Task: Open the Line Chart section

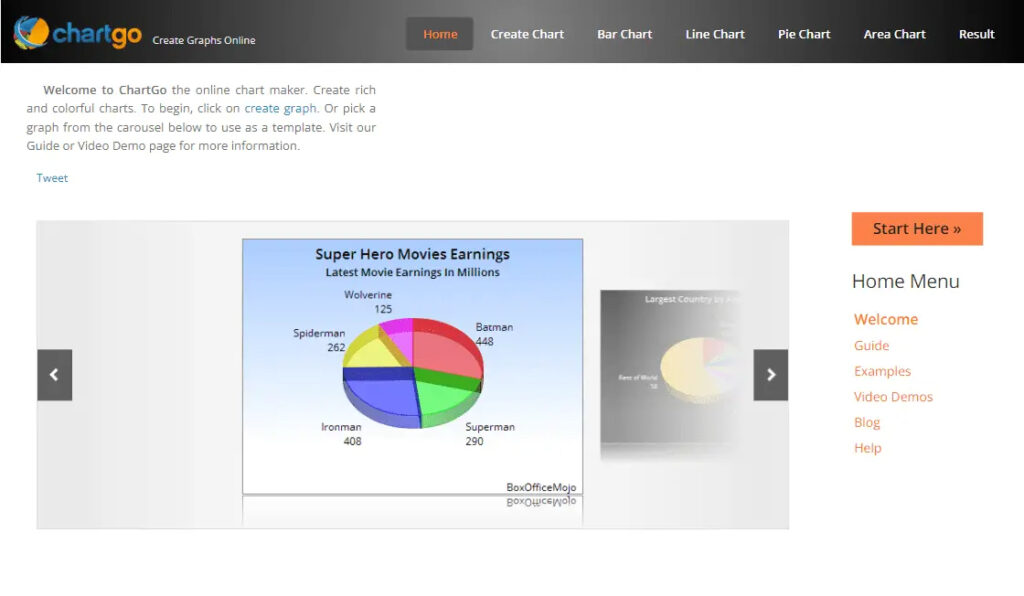Action: coord(715,33)
